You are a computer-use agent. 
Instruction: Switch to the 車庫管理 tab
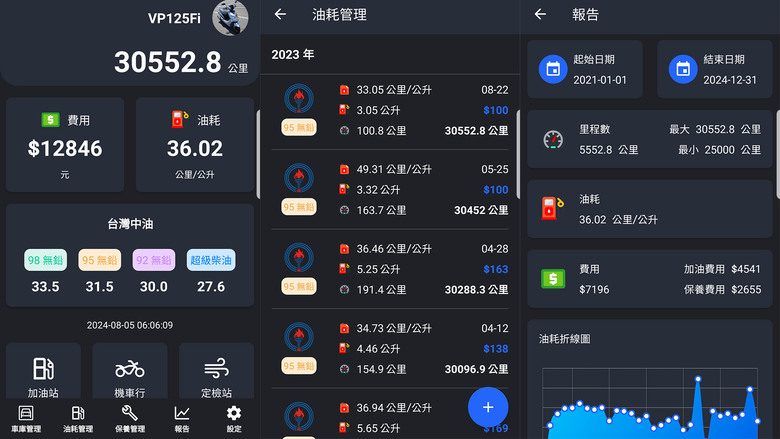[x=26, y=419]
